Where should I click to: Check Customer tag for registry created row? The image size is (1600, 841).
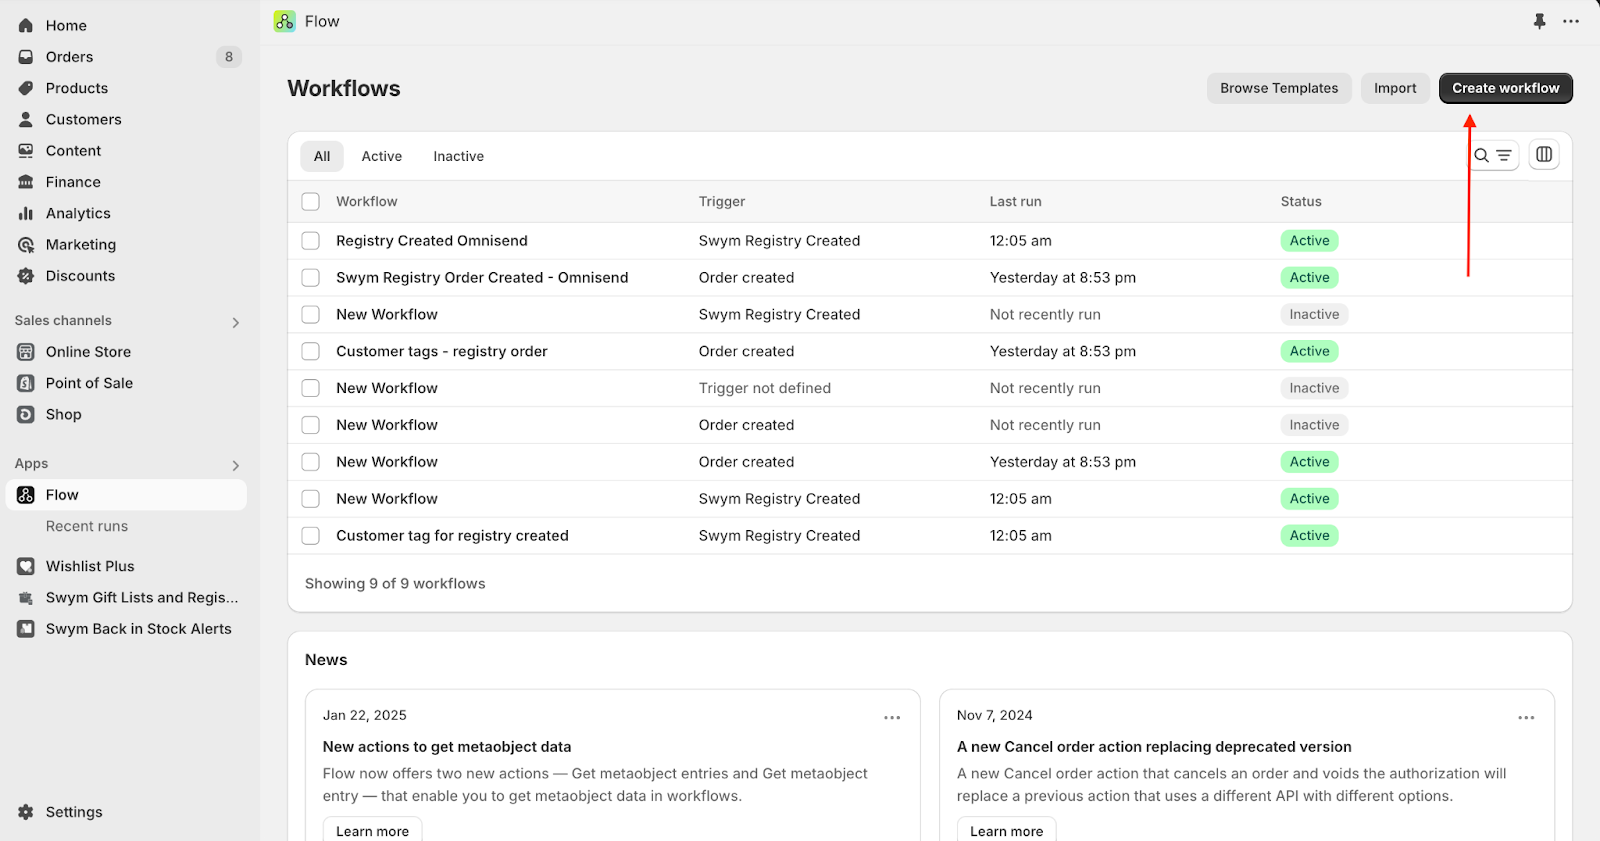coord(311,536)
